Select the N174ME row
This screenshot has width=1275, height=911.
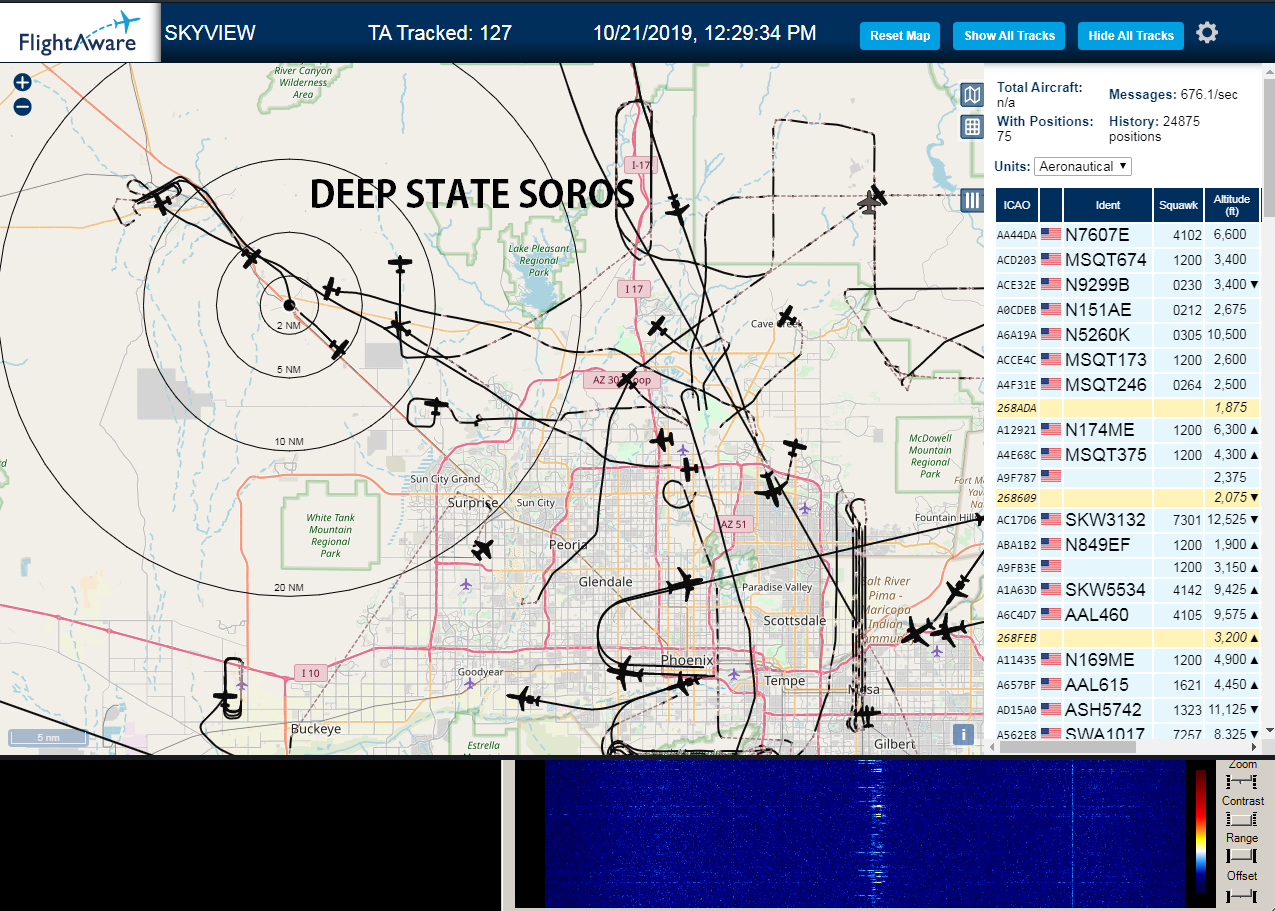1128,429
